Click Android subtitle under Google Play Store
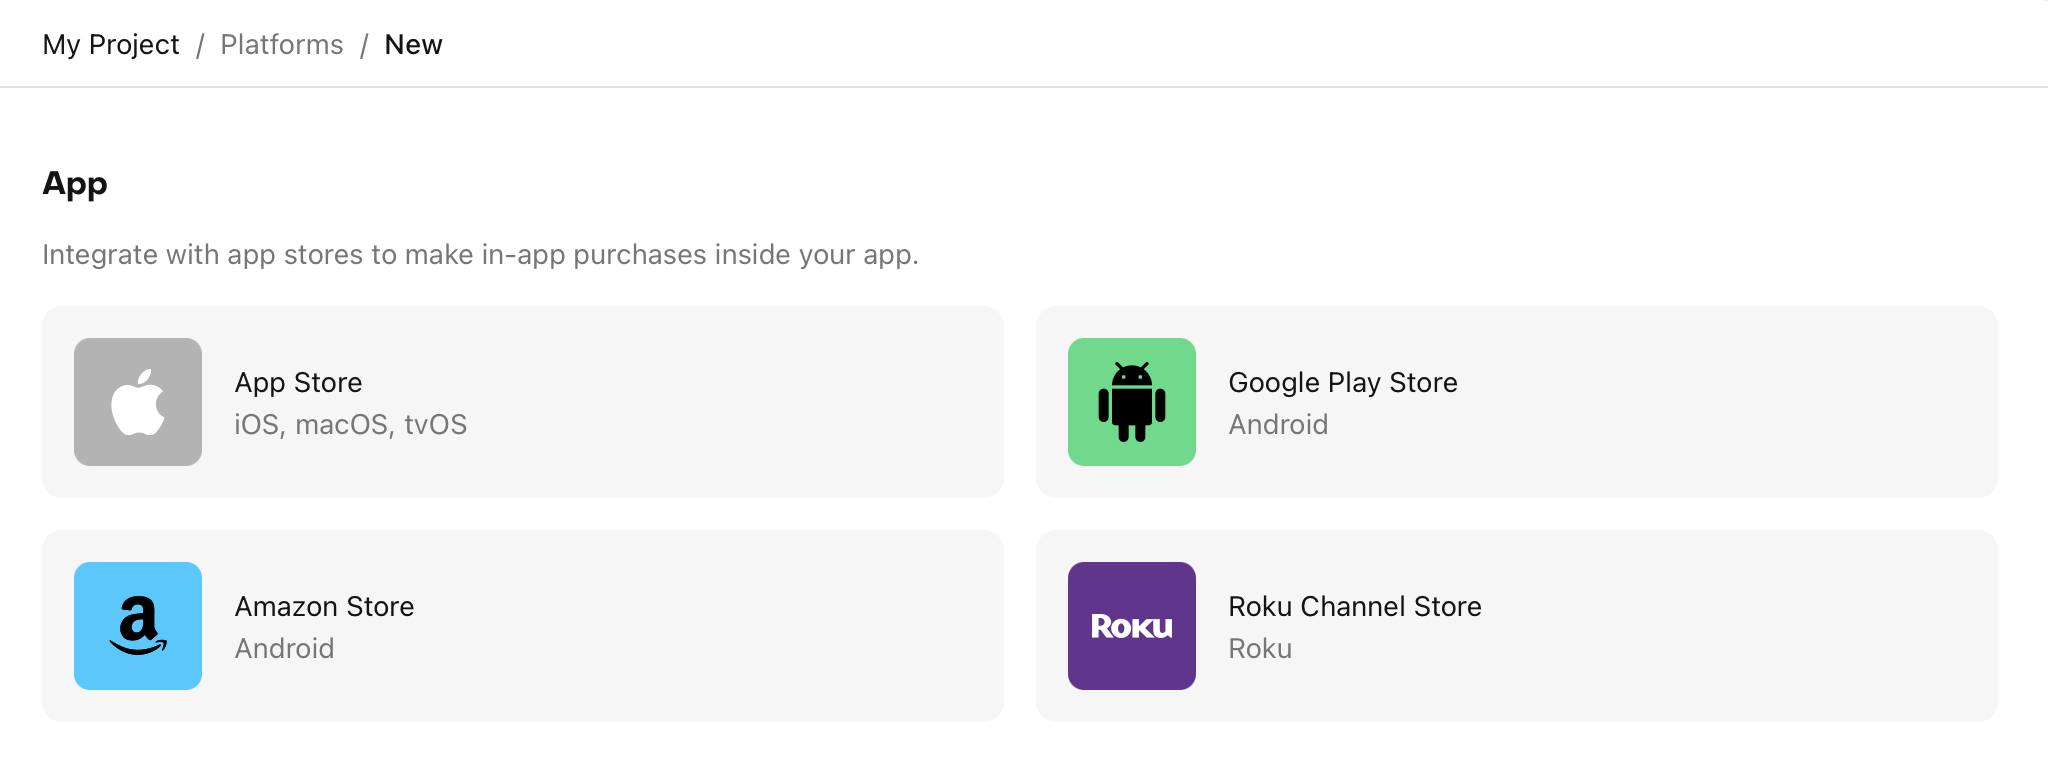This screenshot has height=780, width=2048. tap(1278, 425)
